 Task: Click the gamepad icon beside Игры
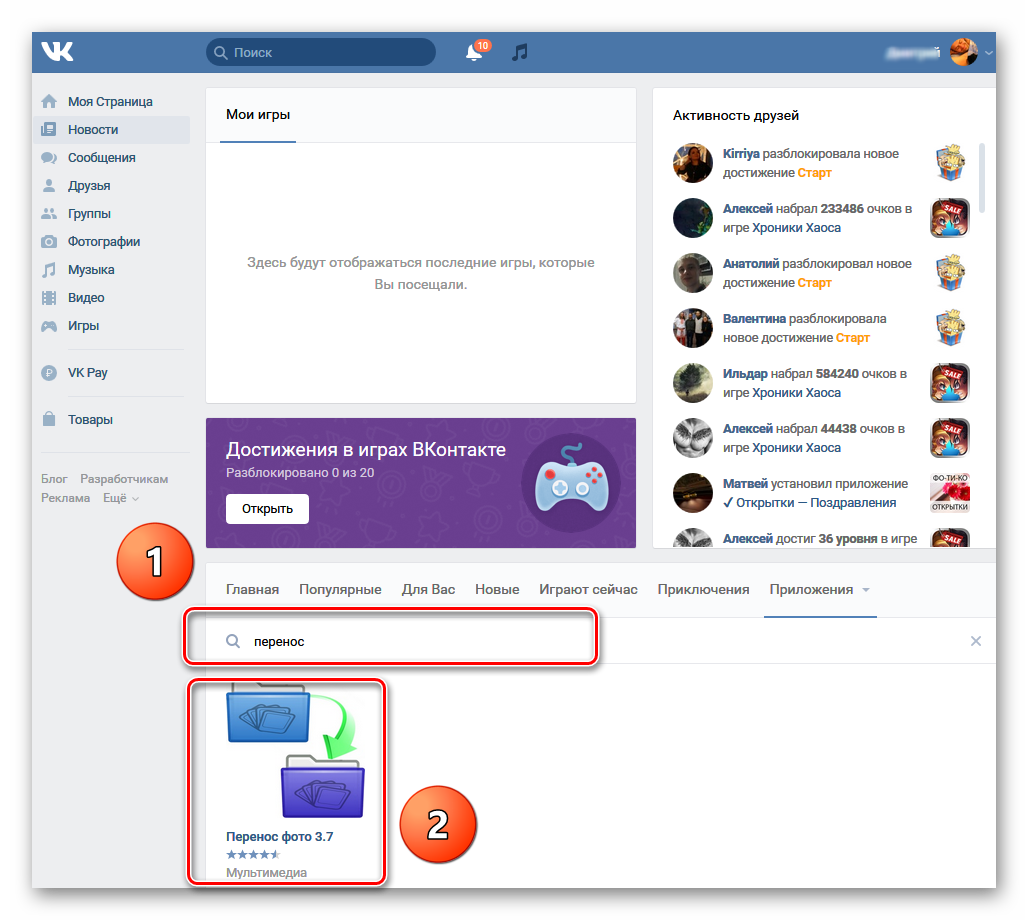tap(49, 326)
